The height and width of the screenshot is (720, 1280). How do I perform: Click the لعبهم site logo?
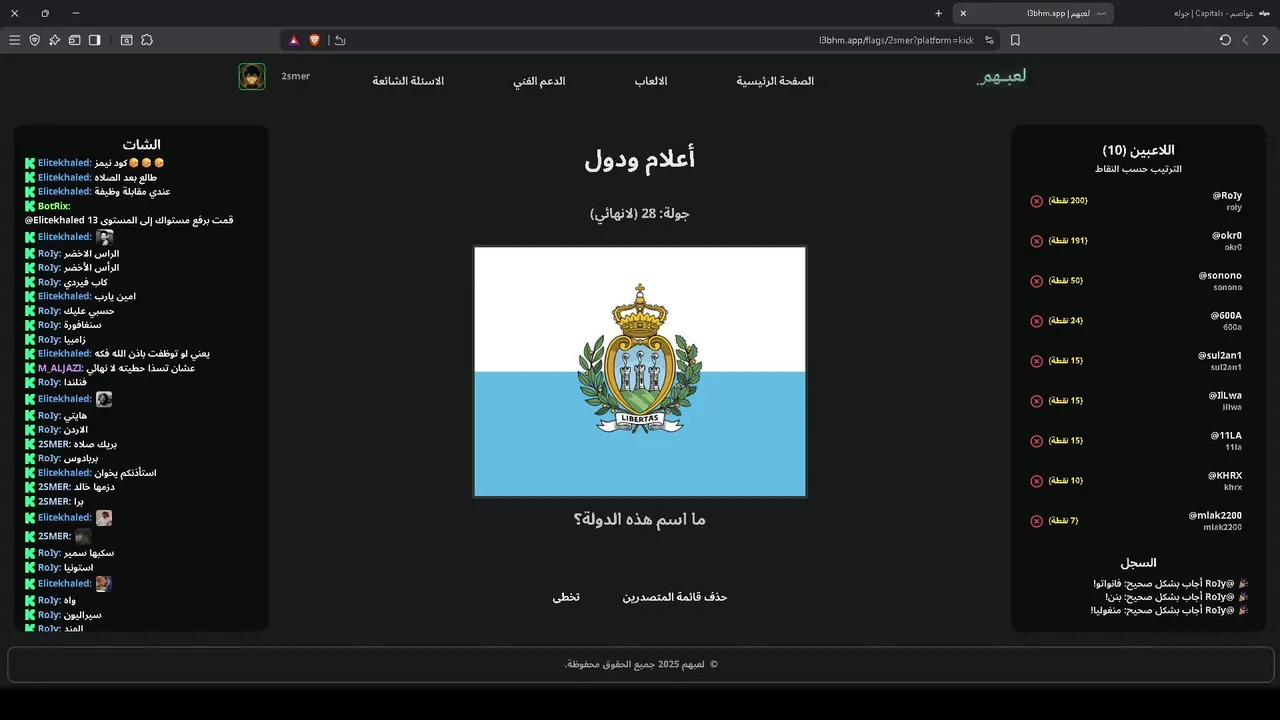1001,77
